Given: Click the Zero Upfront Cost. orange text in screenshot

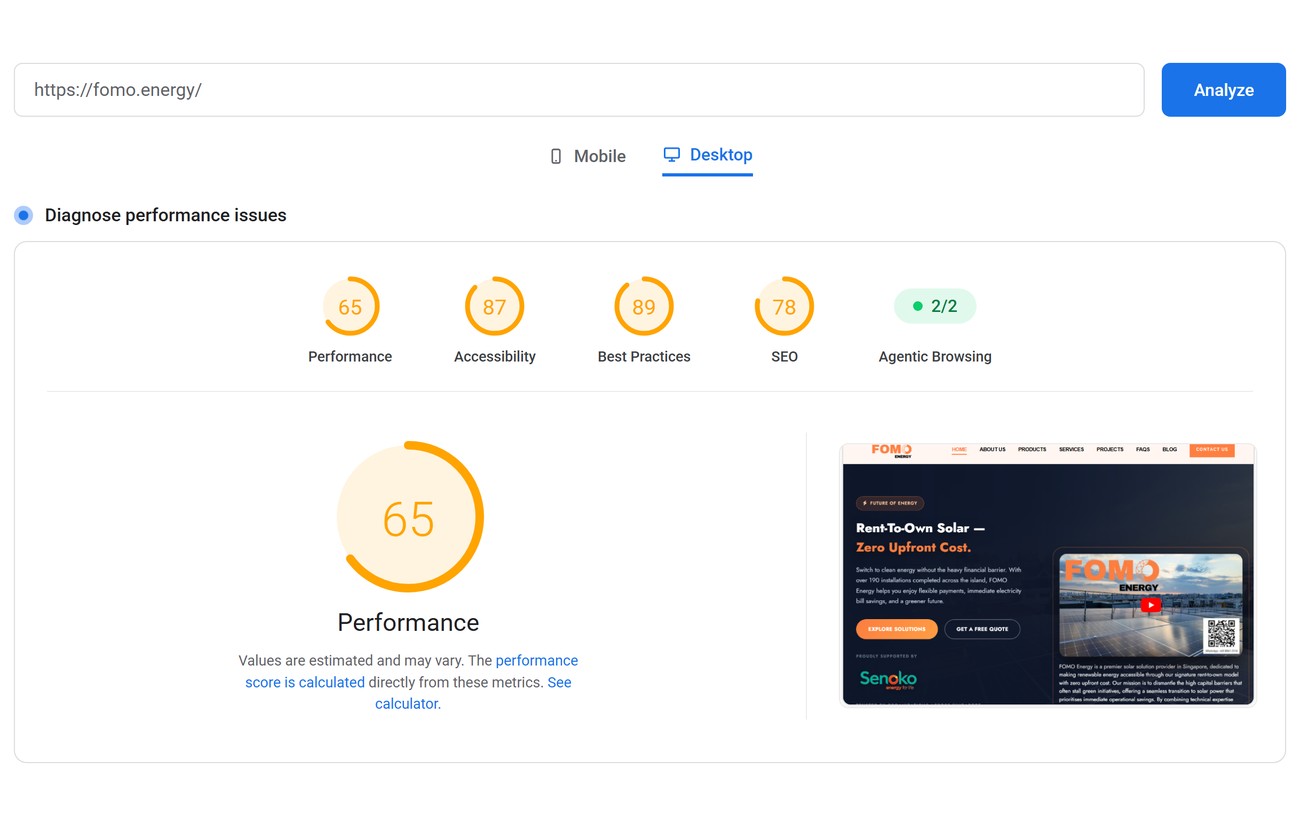Looking at the screenshot, I should [x=913, y=547].
